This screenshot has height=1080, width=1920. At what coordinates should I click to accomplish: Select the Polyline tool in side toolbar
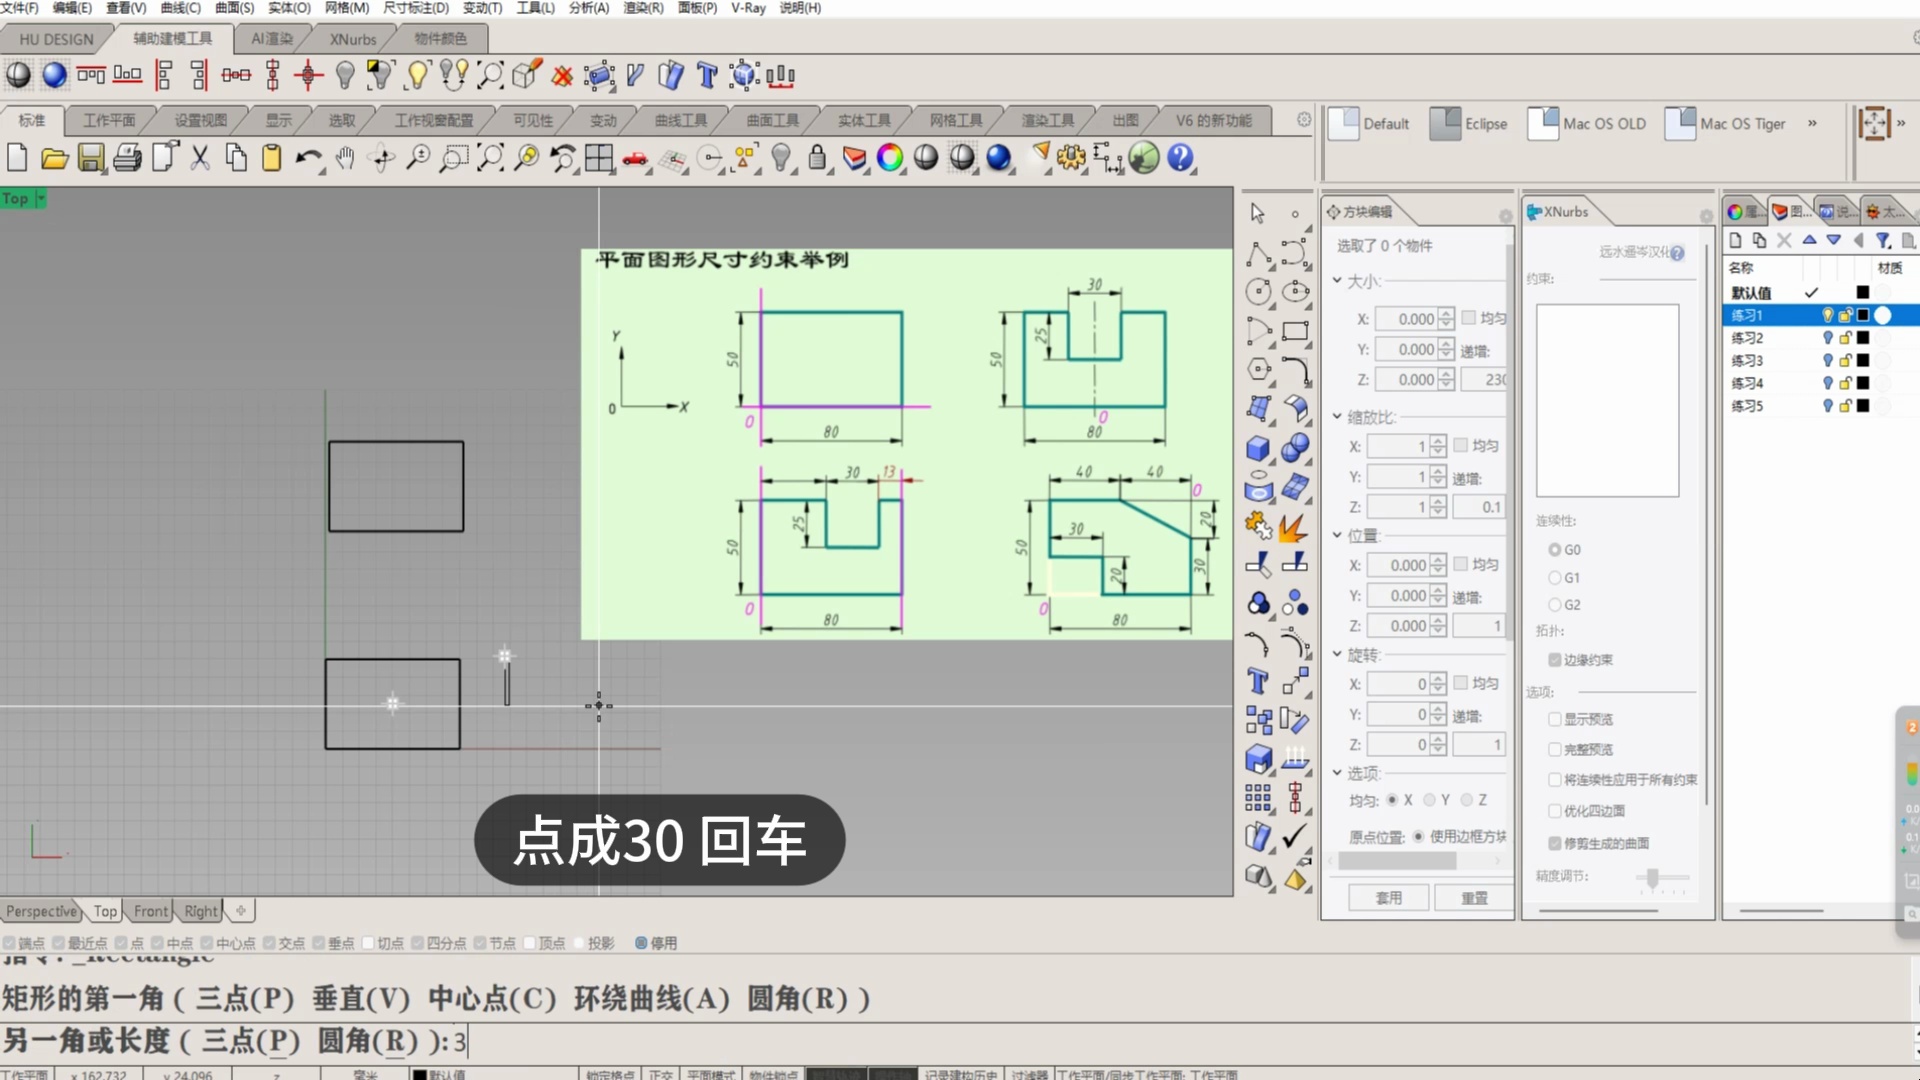(1258, 254)
